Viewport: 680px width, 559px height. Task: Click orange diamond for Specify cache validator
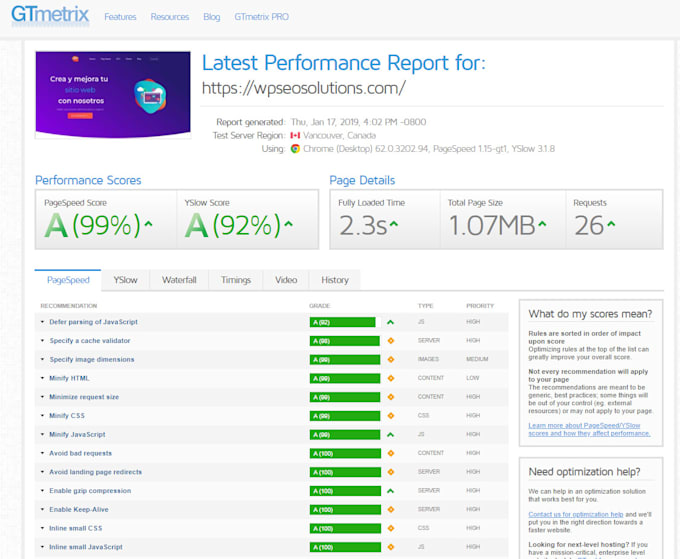tap(391, 341)
